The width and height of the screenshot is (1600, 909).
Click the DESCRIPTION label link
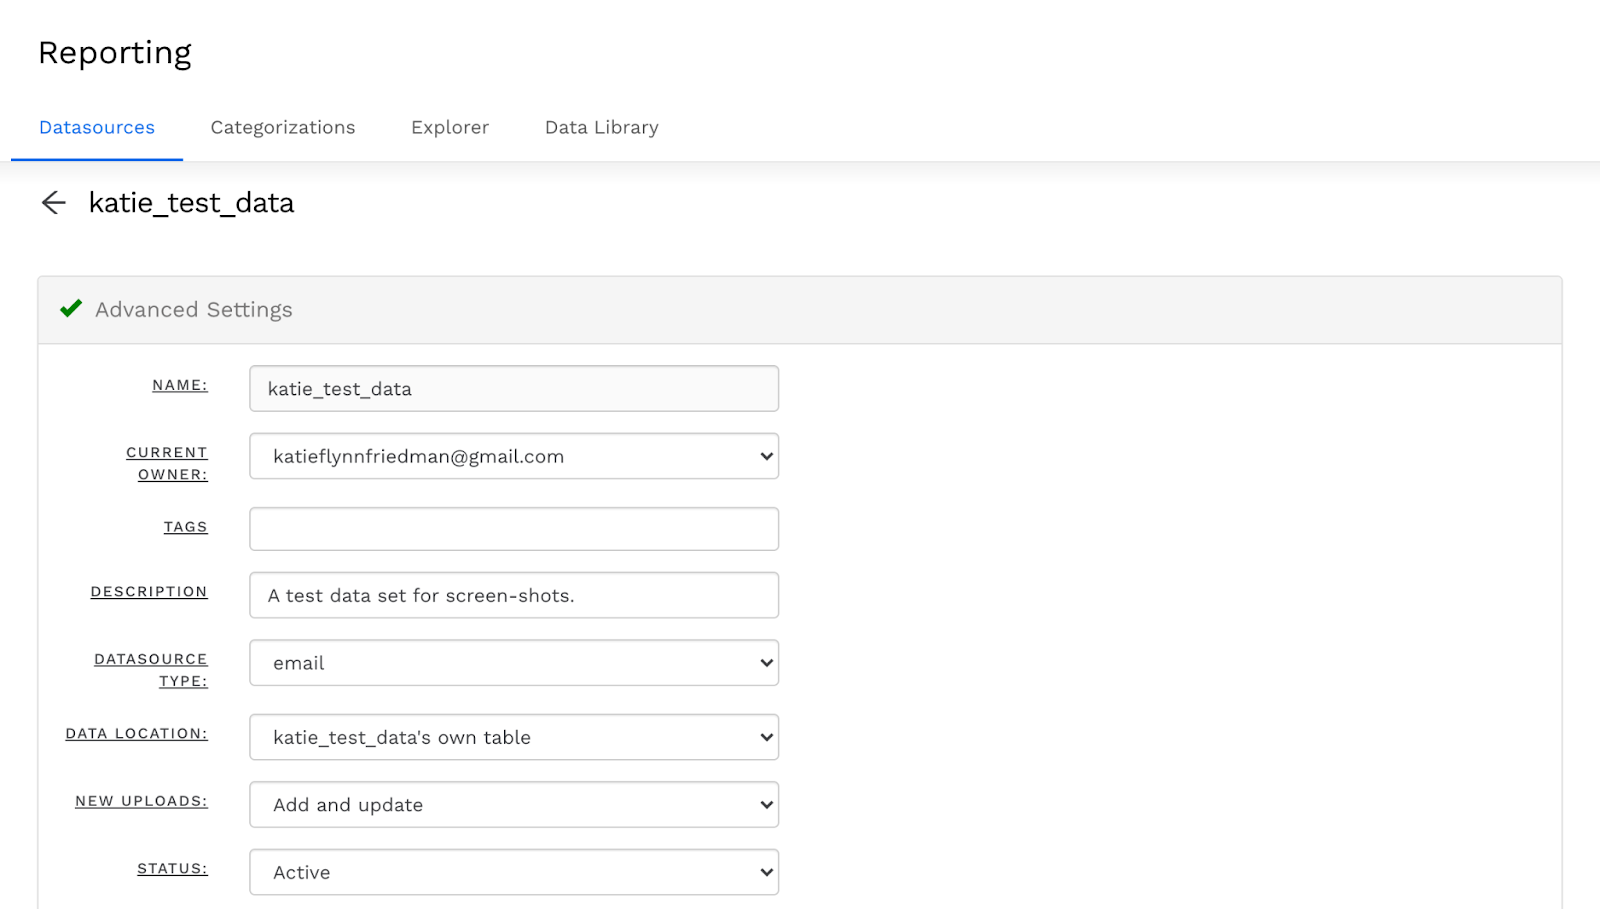(x=149, y=592)
